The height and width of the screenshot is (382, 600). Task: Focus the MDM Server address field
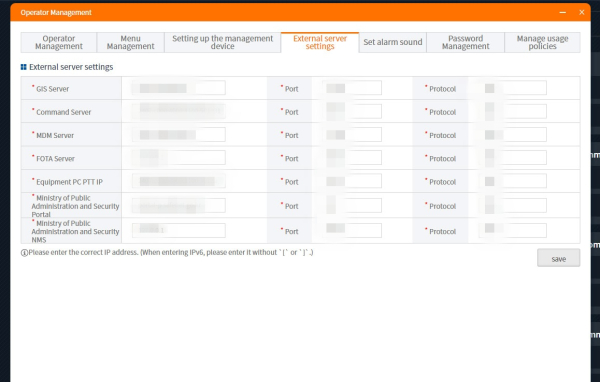[x=179, y=135]
